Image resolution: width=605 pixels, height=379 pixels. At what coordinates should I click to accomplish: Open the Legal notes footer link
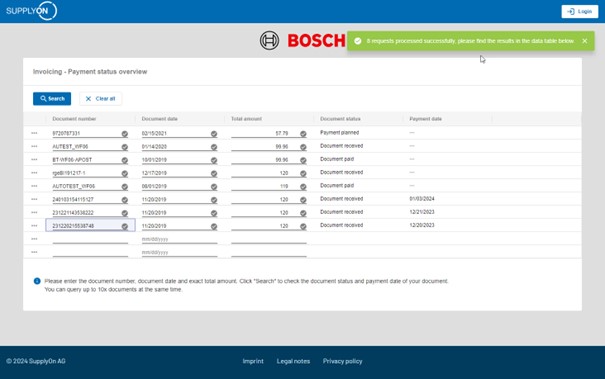[x=293, y=361]
